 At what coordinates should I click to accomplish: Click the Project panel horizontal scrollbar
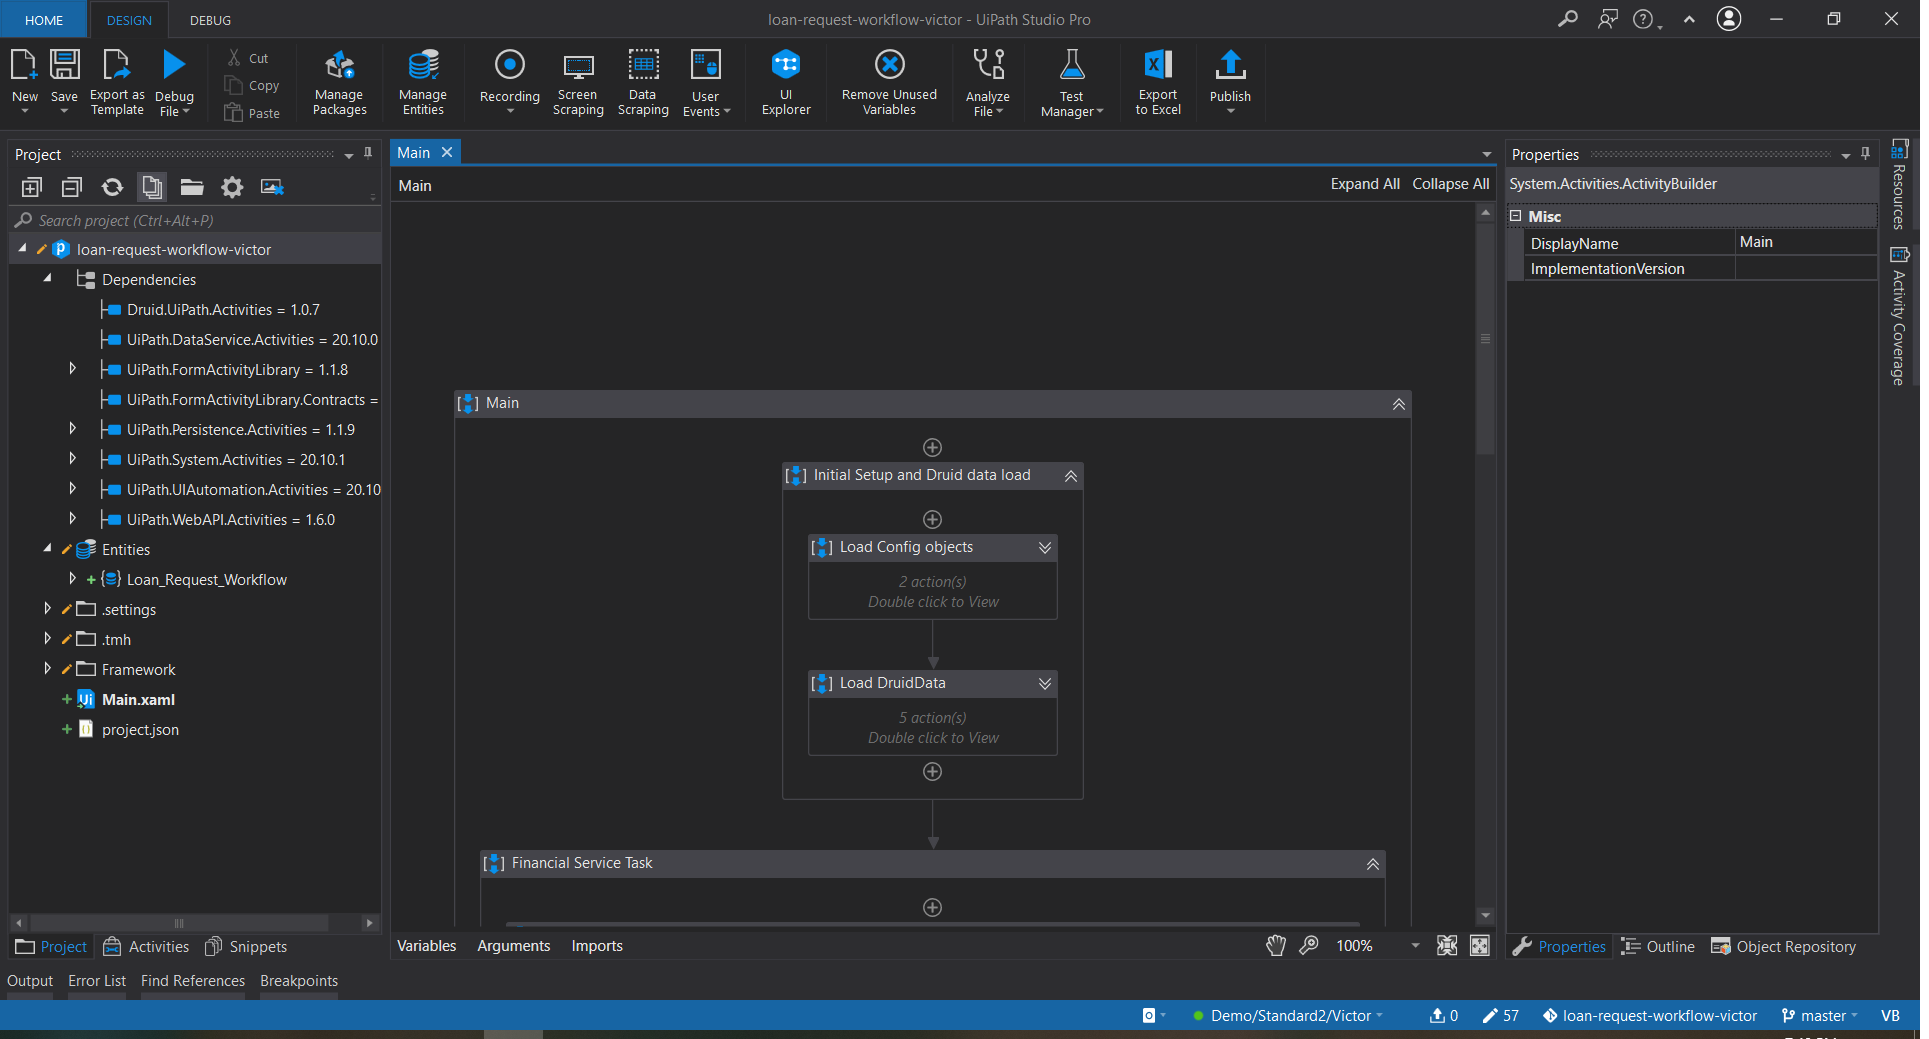(x=180, y=923)
